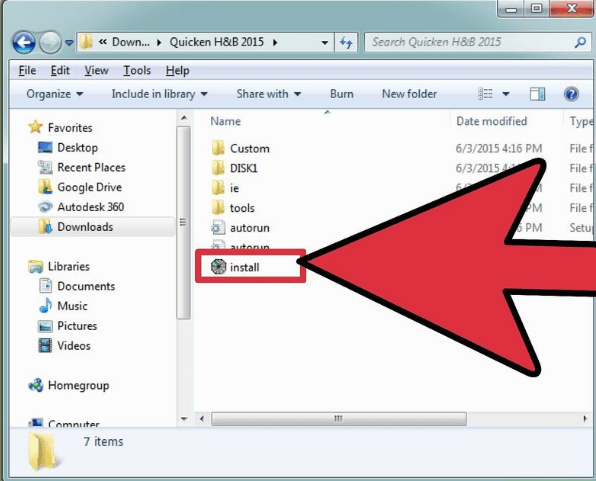Click Custom's date 6/3/2015 4:16 PM

[x=499, y=149]
